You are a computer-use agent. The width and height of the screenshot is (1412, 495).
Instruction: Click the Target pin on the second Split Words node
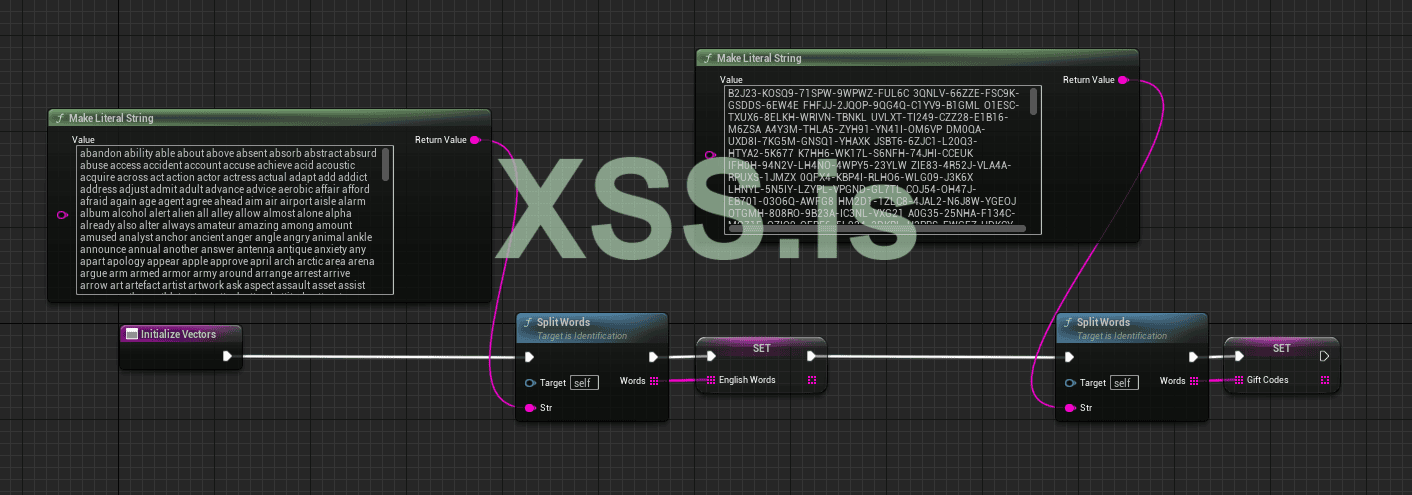(1071, 383)
